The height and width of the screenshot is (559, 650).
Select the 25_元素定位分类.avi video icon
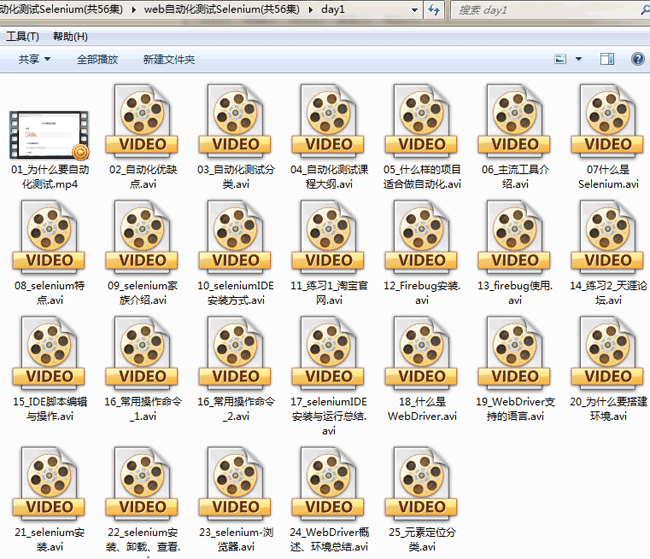click(x=422, y=484)
